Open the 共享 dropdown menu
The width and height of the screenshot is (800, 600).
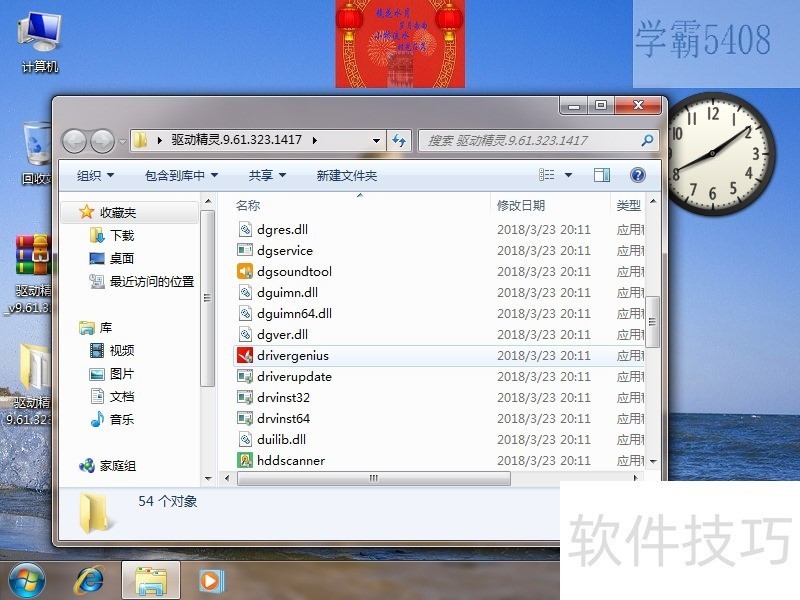click(267, 176)
